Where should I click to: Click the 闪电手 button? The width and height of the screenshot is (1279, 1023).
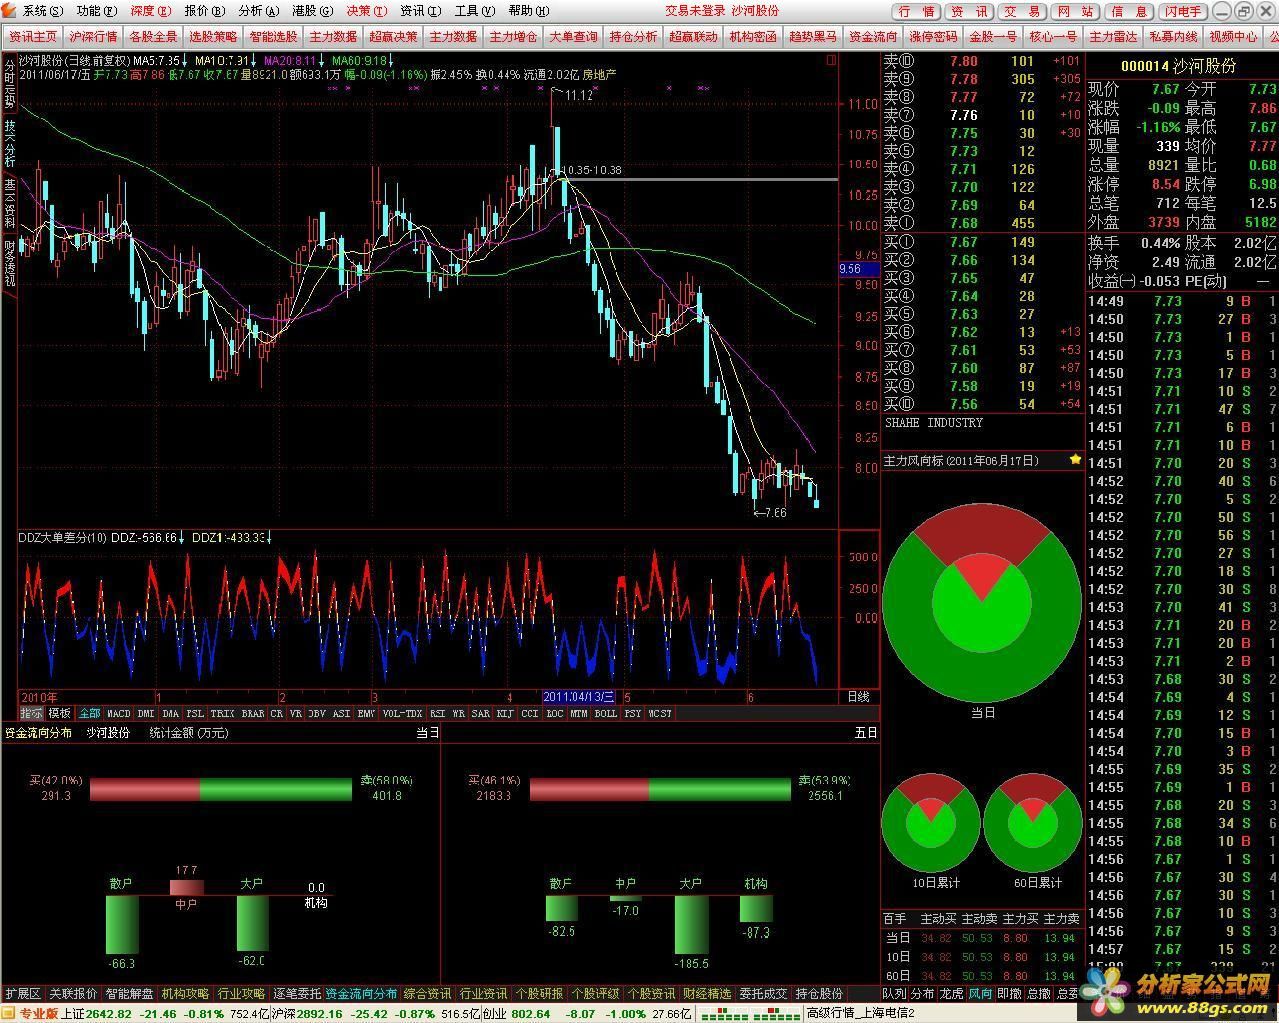pos(1183,12)
